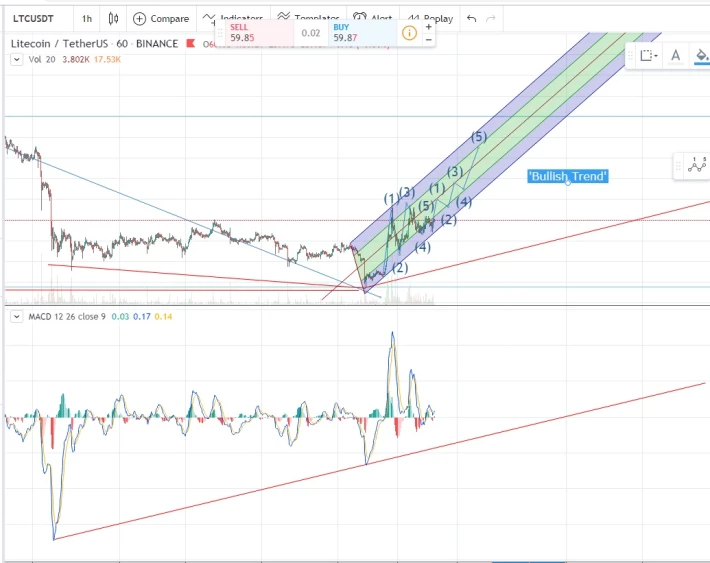Click the Compare plus icon
Image resolution: width=710 pixels, height=563 pixels.
click(x=139, y=19)
